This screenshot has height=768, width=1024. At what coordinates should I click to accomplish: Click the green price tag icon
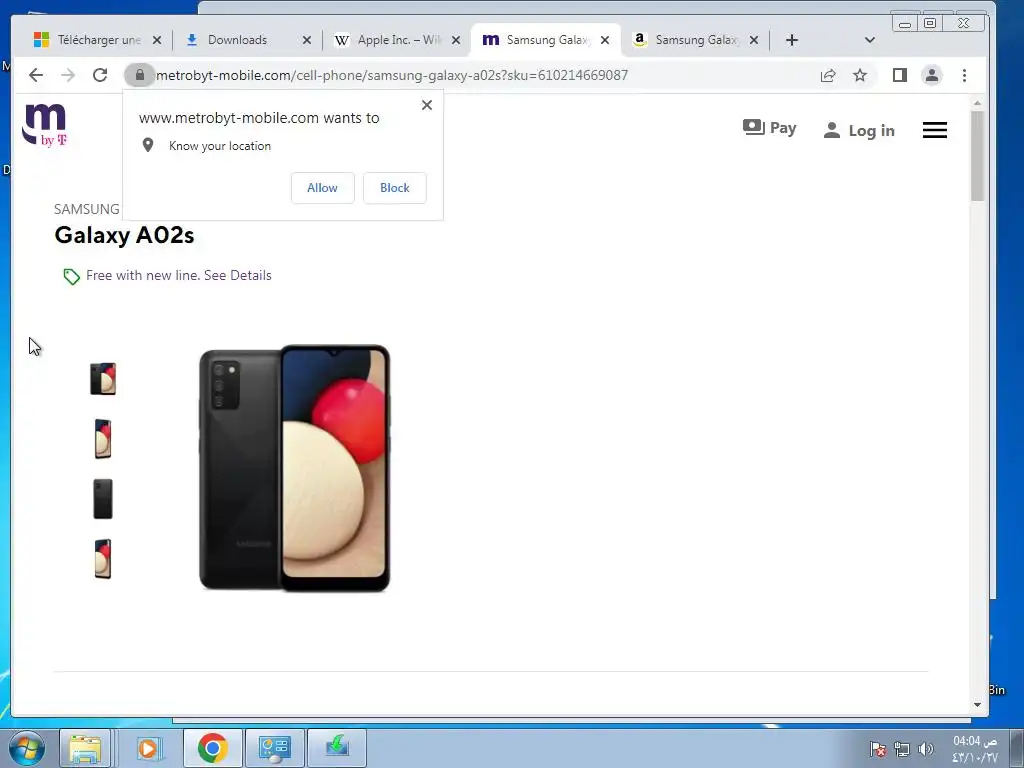click(71, 277)
